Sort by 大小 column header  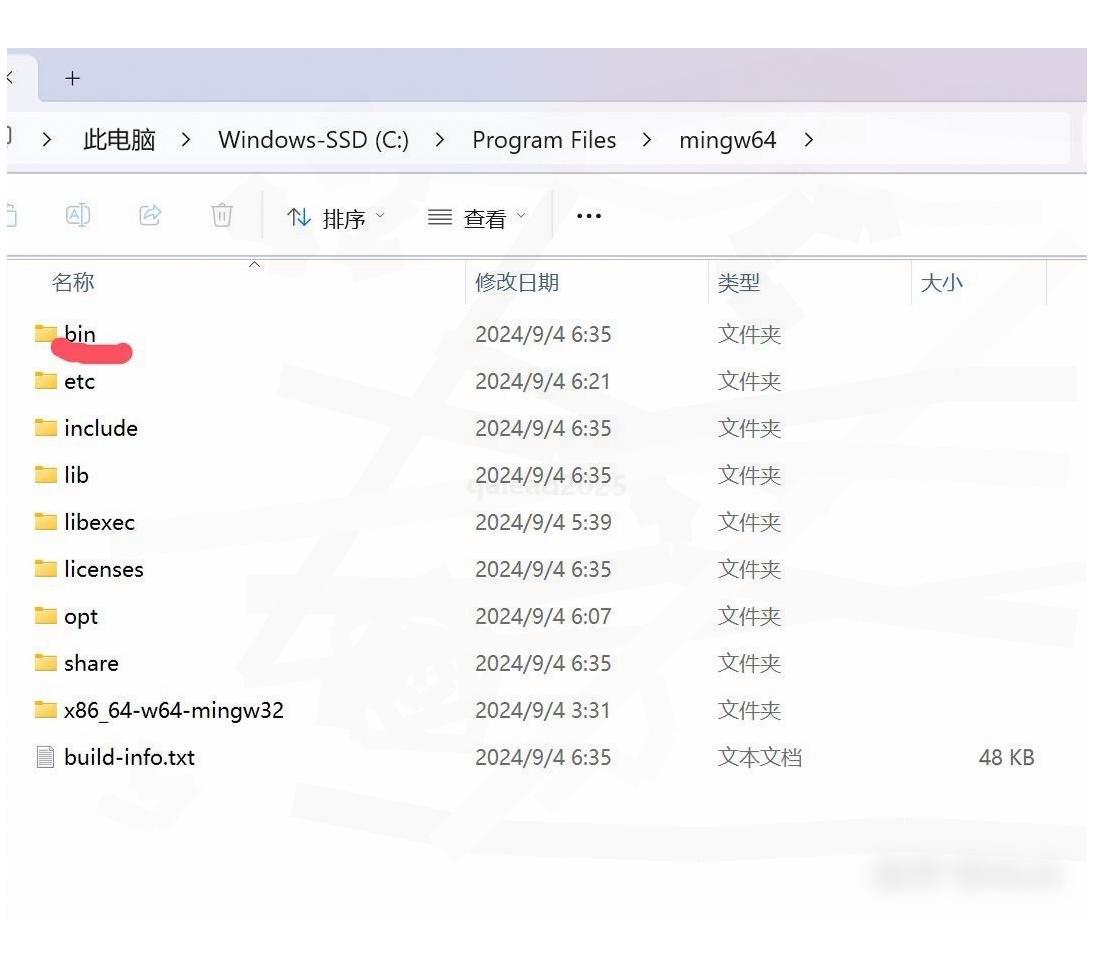coord(941,283)
